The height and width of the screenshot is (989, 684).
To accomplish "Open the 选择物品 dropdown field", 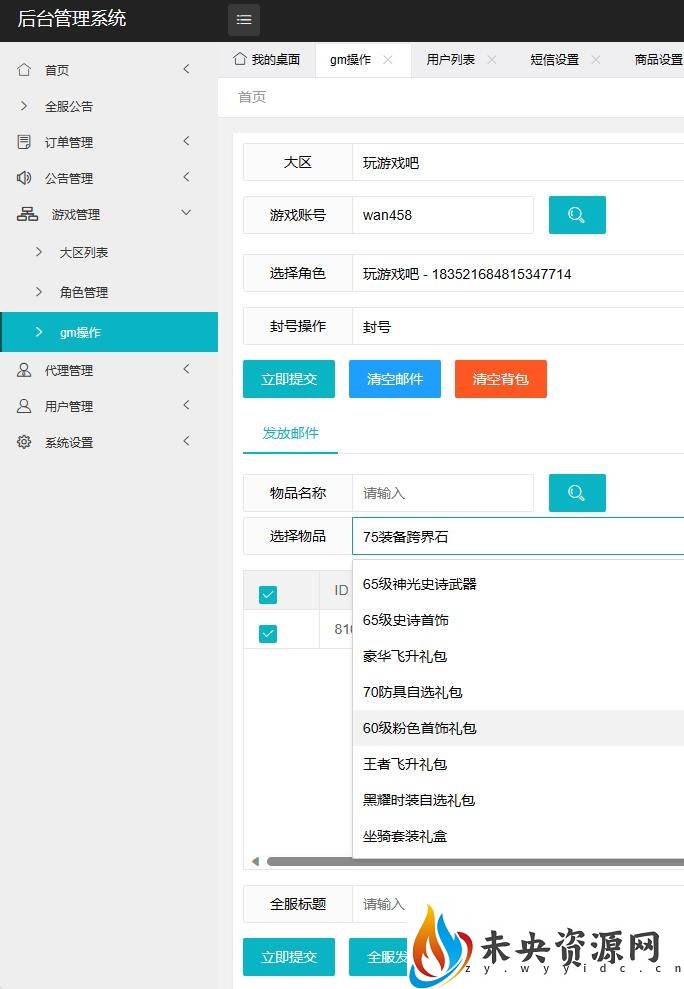I will (518, 537).
